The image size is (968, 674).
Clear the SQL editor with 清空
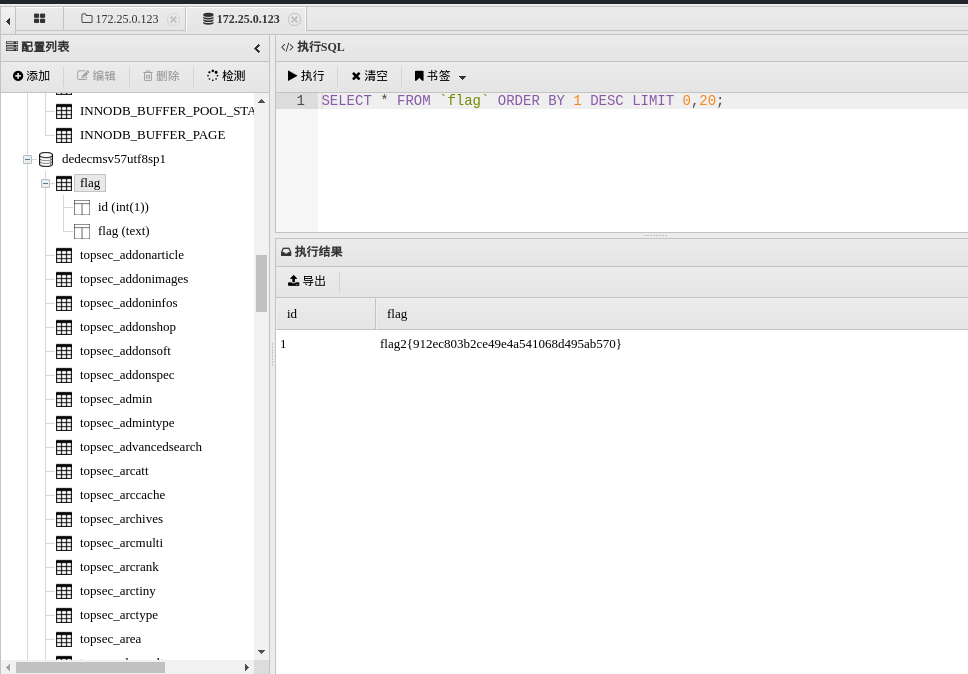click(369, 76)
